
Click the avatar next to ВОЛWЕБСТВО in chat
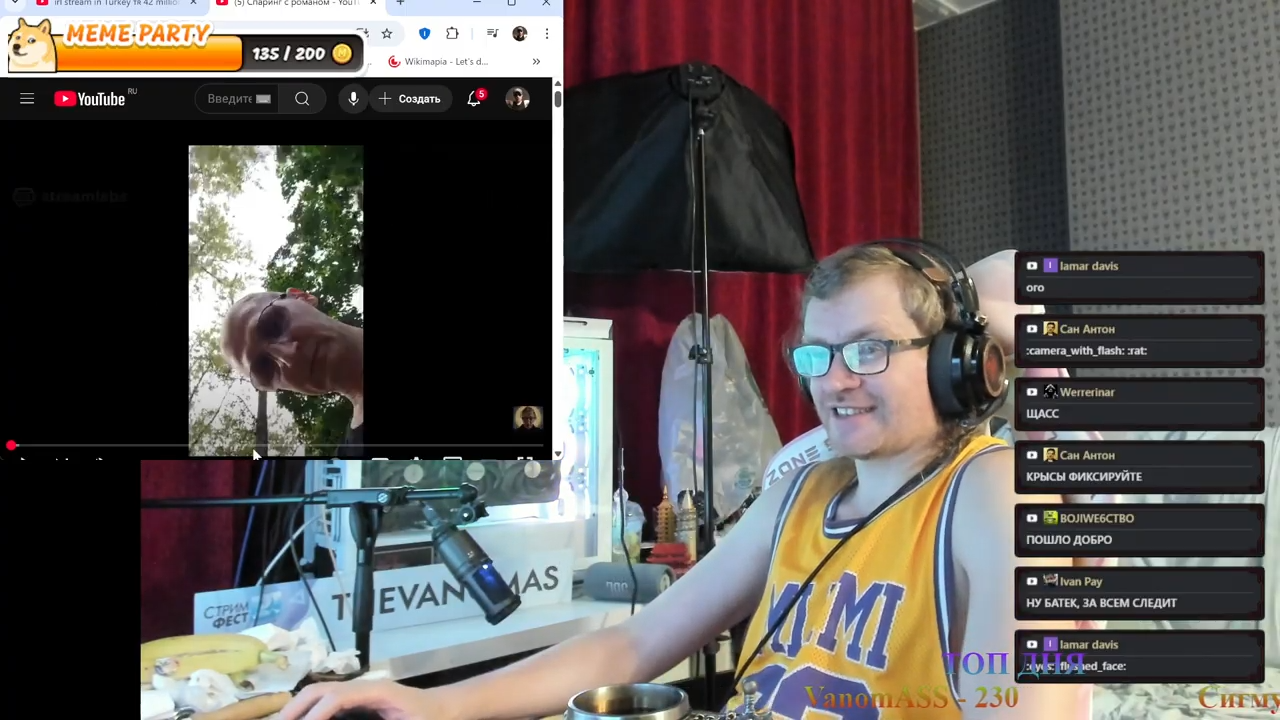point(1050,518)
